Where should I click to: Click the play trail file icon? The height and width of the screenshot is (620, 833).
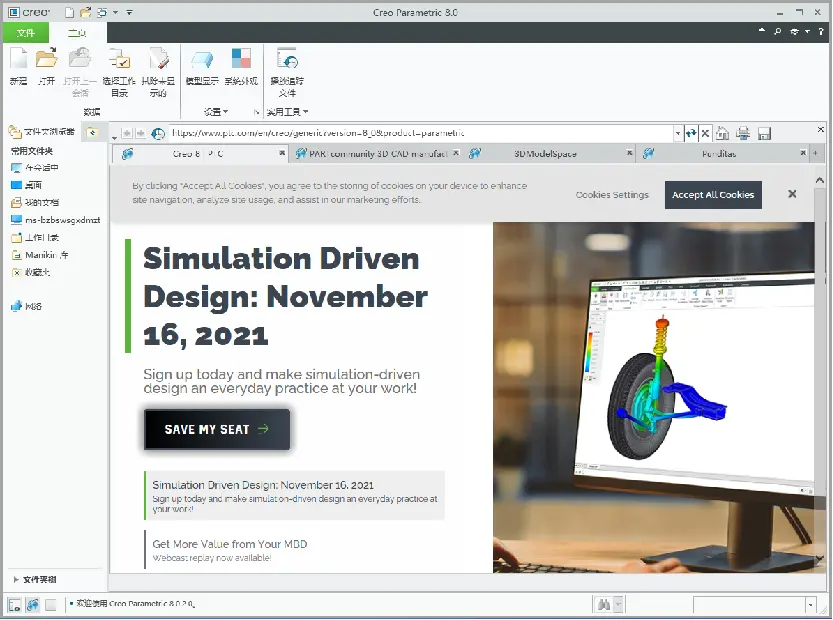287,58
